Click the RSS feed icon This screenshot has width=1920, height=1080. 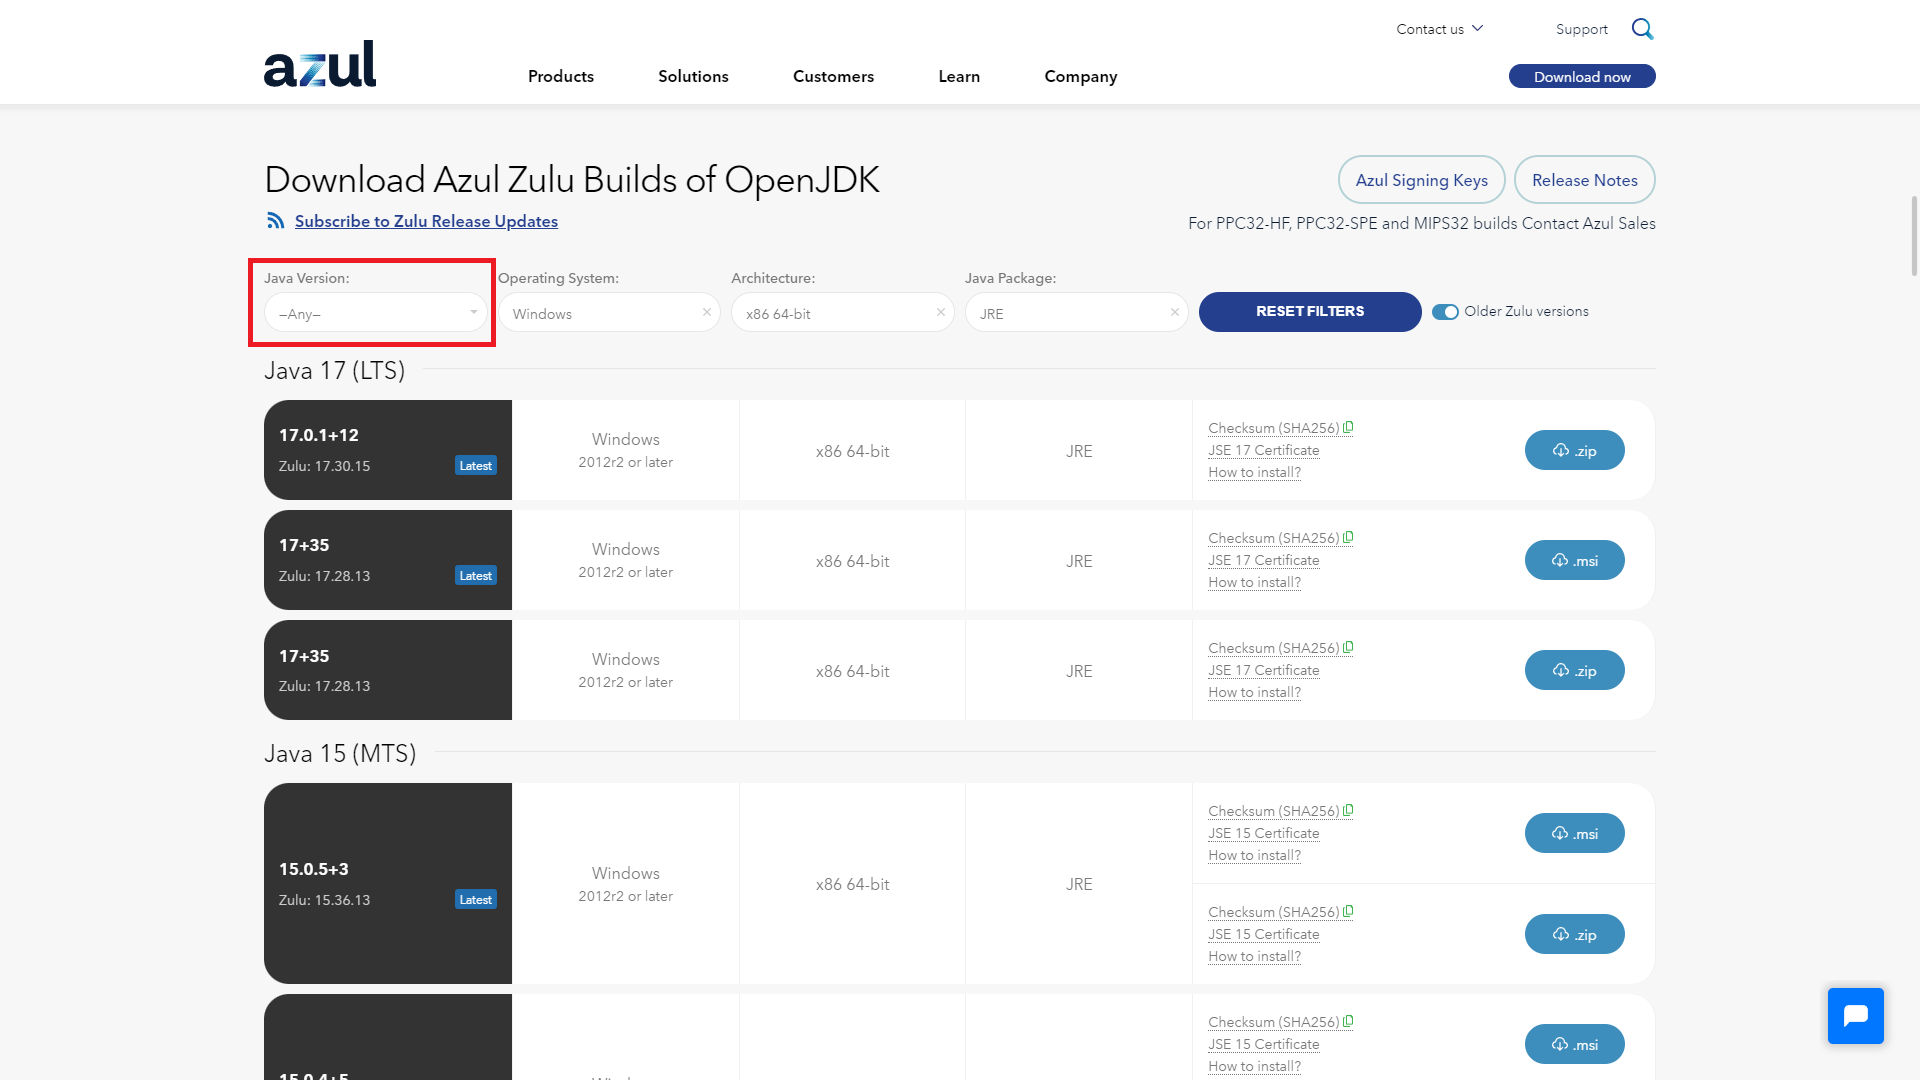275,221
